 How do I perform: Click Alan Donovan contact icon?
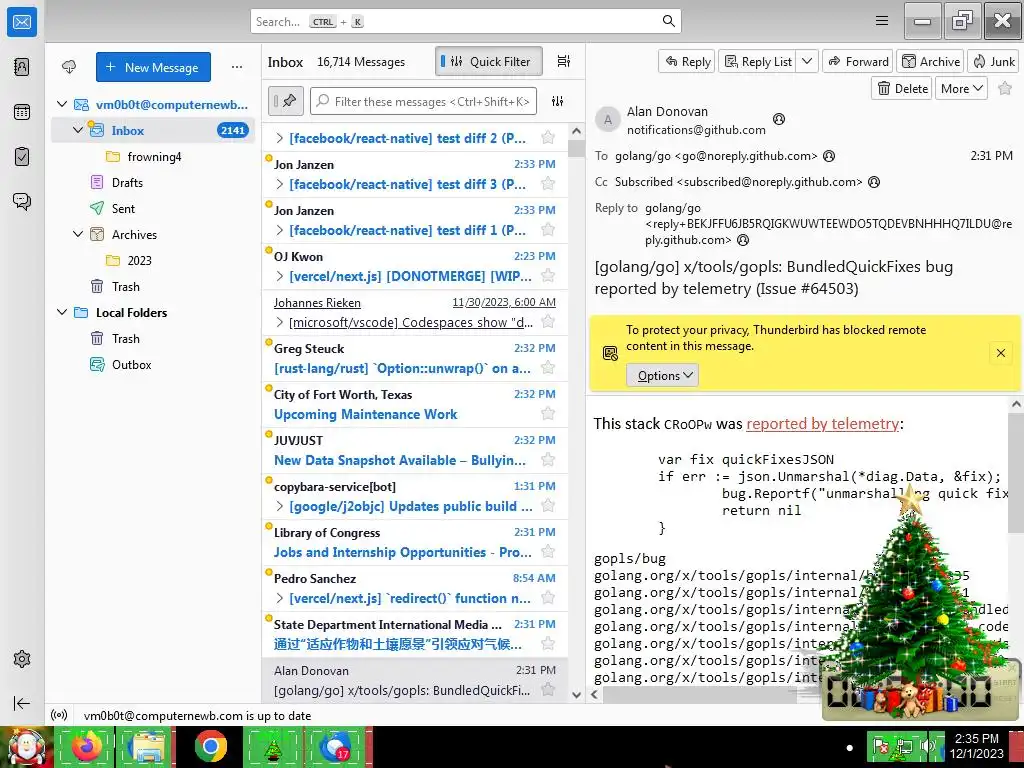click(778, 119)
